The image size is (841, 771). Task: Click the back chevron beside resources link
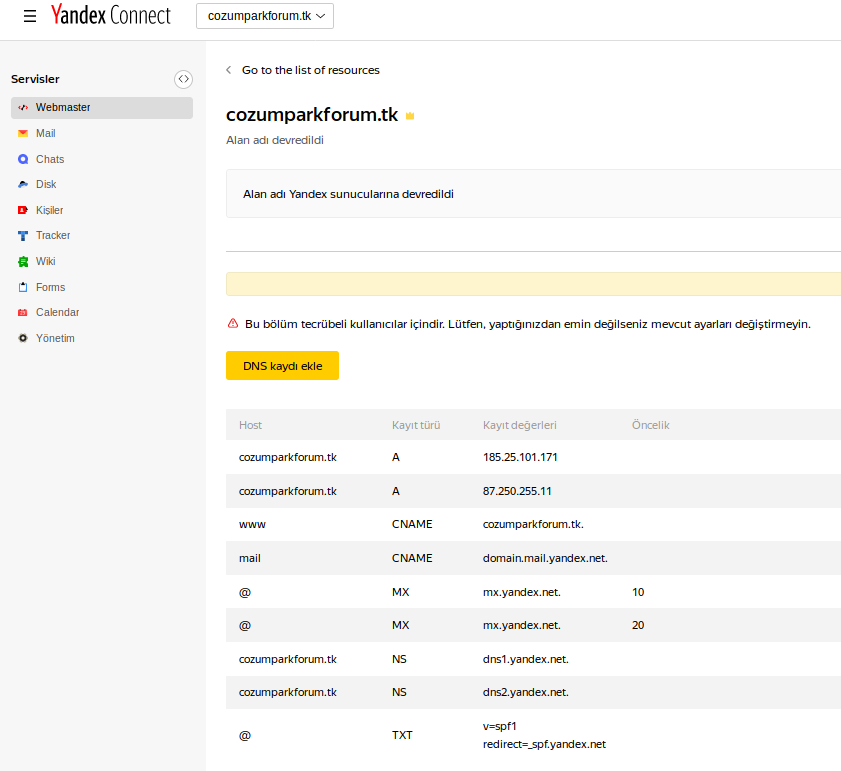pyautogui.click(x=229, y=70)
